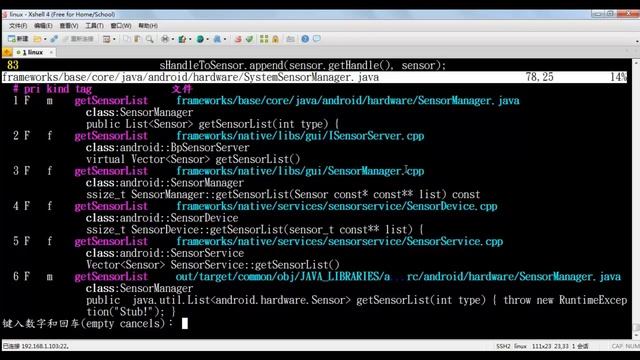The width and height of the screenshot is (640, 360).
Task: Open the 编辑(E) menu
Action: tap(43, 26)
